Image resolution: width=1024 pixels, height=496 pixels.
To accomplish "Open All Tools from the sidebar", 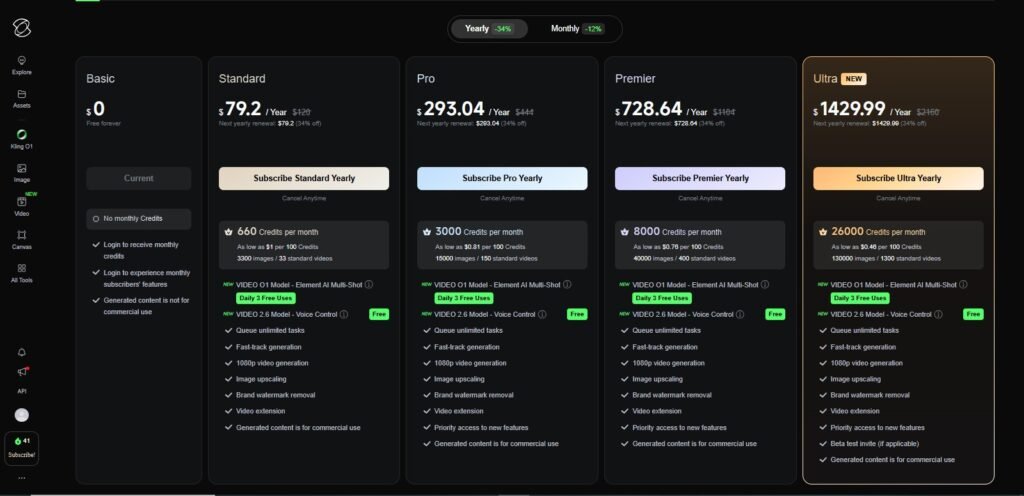I will coord(21,272).
